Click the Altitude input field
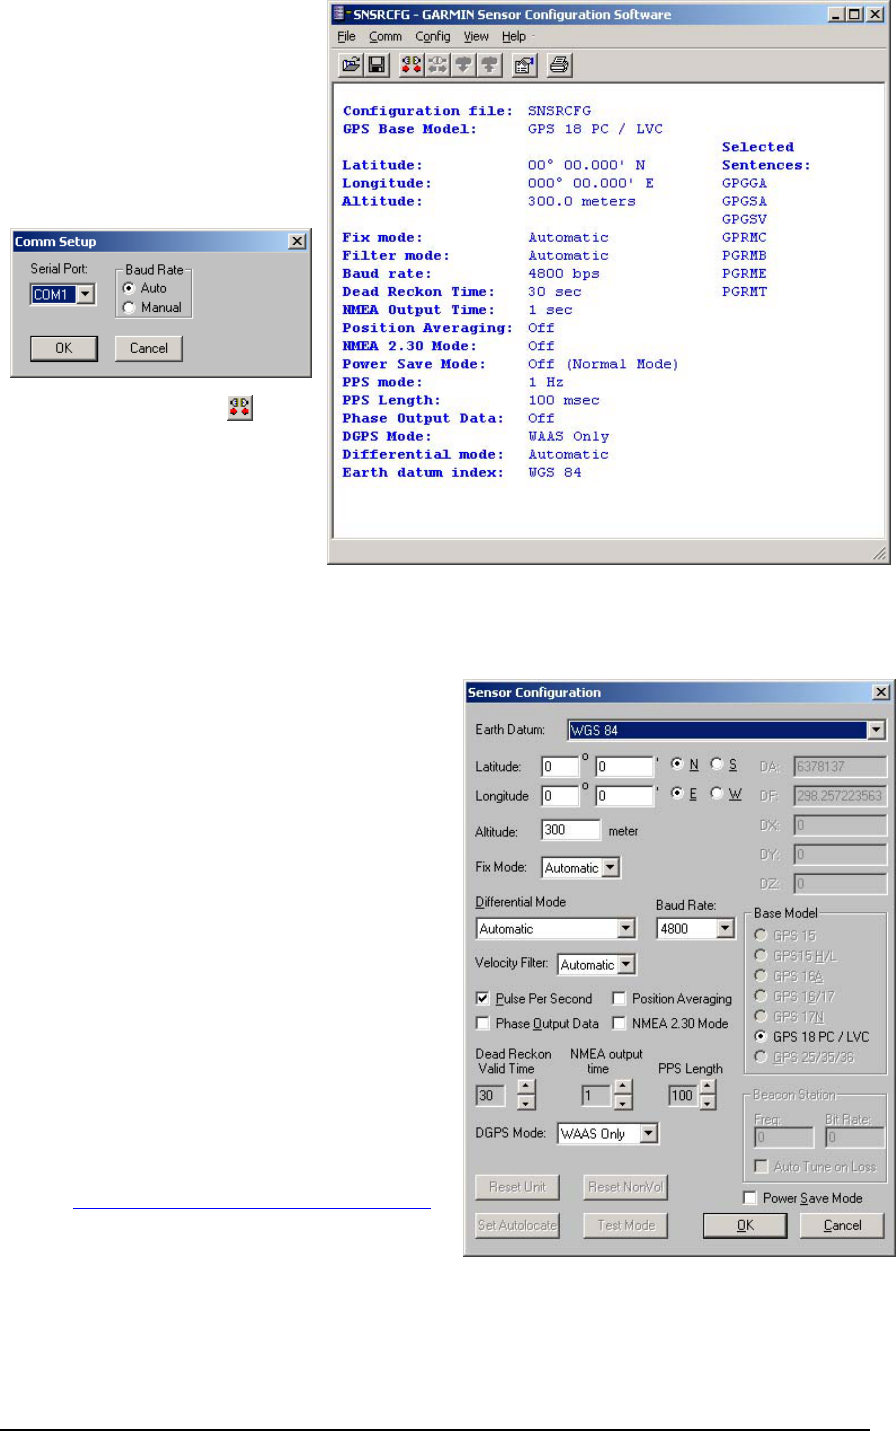The height and width of the screenshot is (1431, 896). click(571, 830)
